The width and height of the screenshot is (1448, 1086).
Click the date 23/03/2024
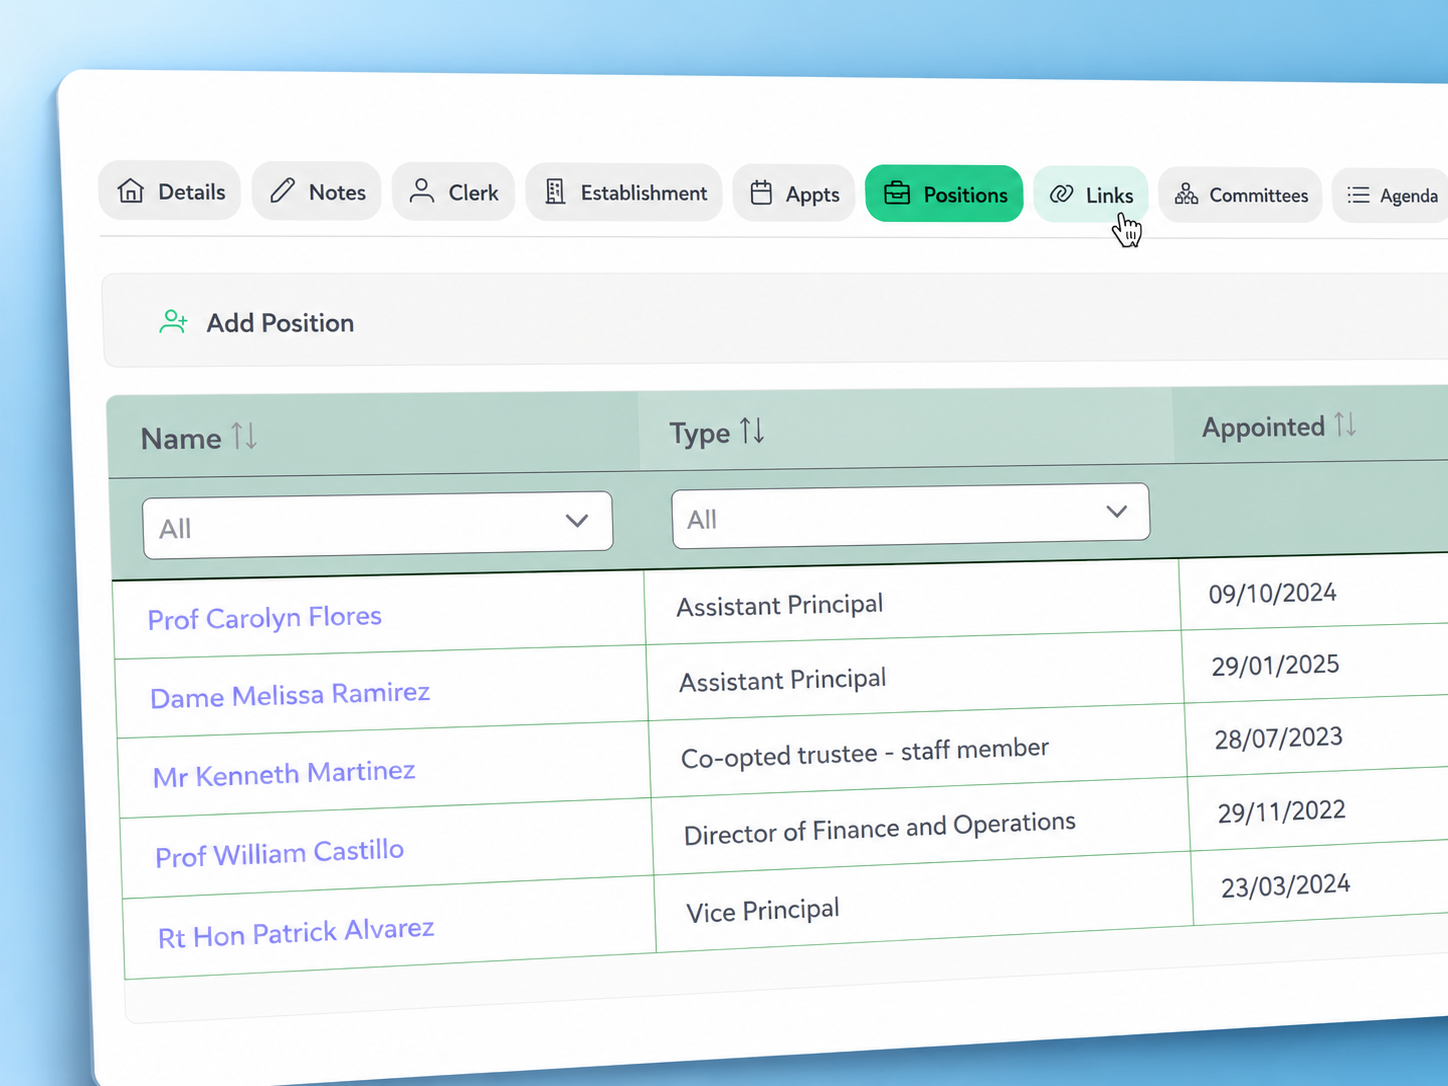tap(1285, 886)
